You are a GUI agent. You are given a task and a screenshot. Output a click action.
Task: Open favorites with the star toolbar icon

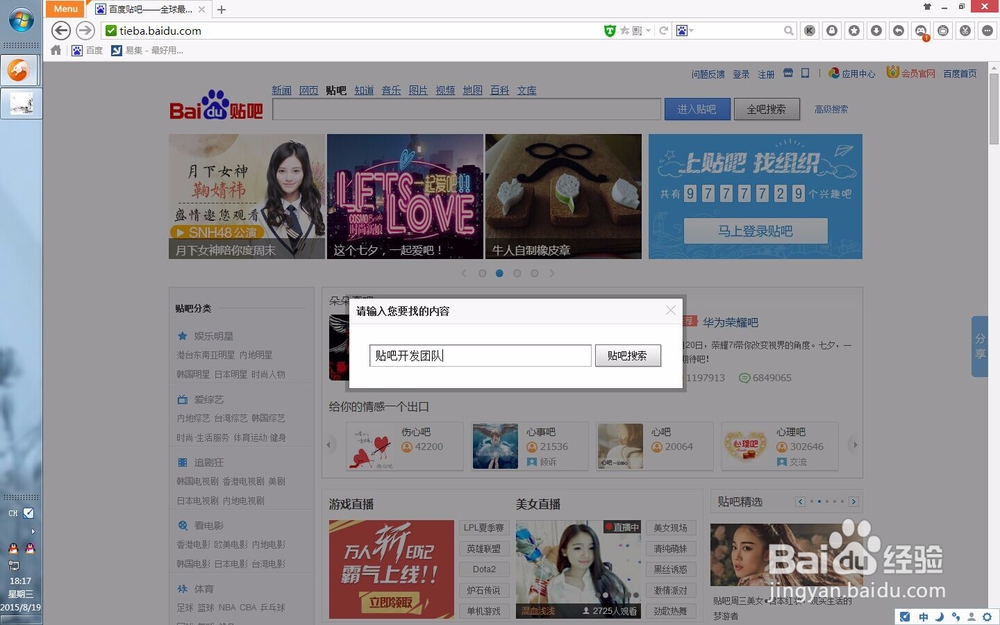click(x=854, y=31)
